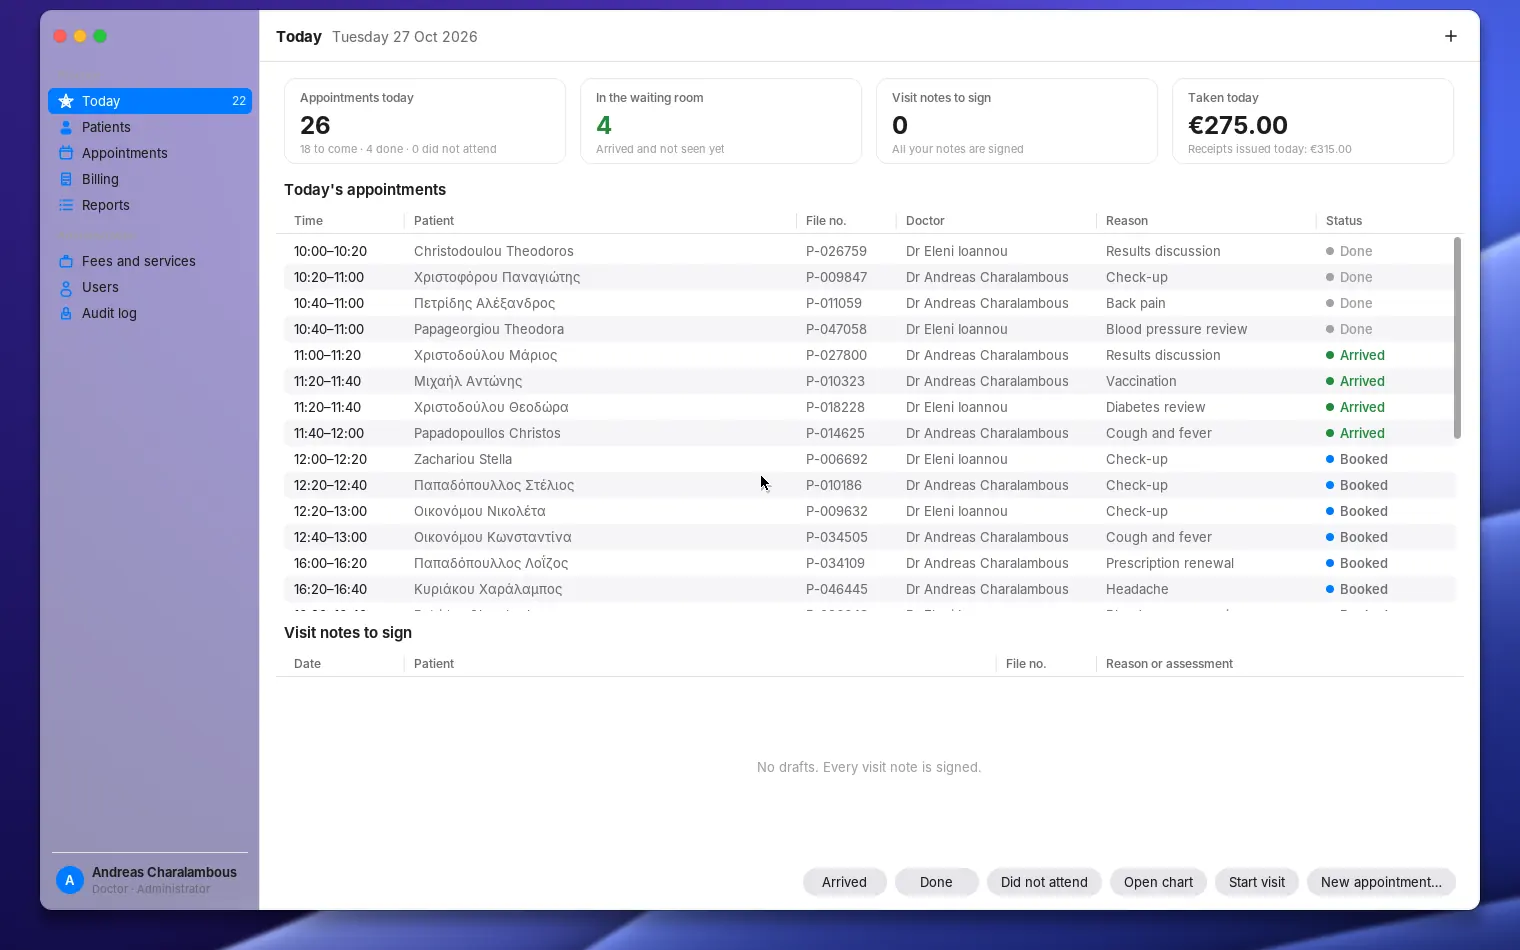
Task: Open the Patients section
Action: click(x=150, y=127)
